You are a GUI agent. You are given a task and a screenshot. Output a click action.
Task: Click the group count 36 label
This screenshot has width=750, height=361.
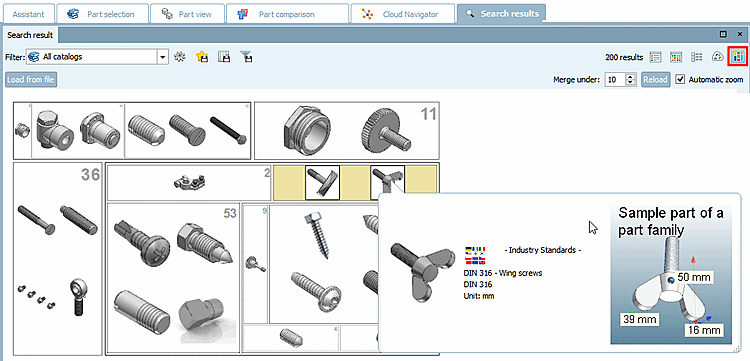(x=90, y=175)
